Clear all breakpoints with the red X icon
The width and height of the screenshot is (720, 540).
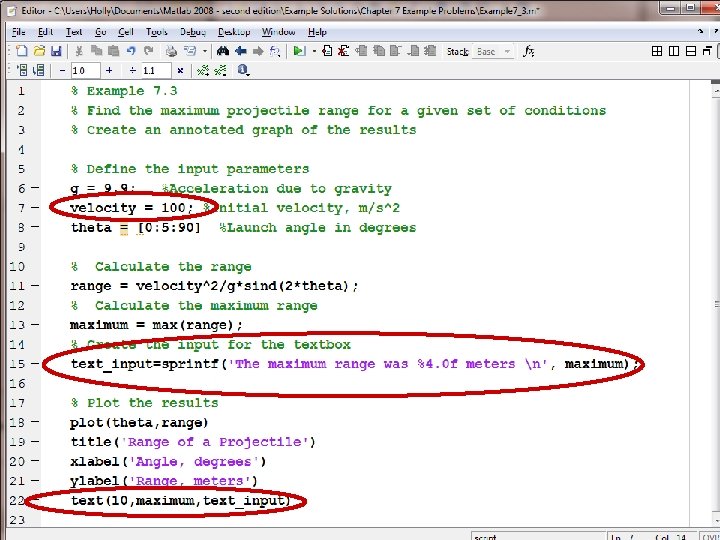[x=343, y=51]
